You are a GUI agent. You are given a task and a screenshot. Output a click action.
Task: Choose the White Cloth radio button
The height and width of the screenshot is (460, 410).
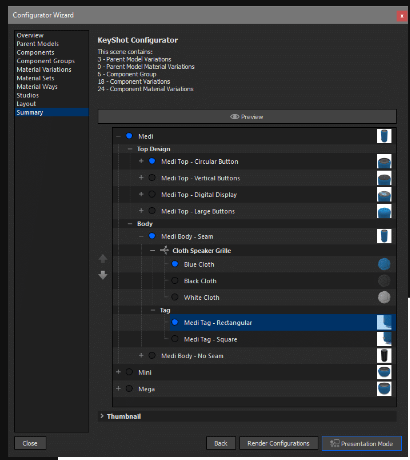175,297
